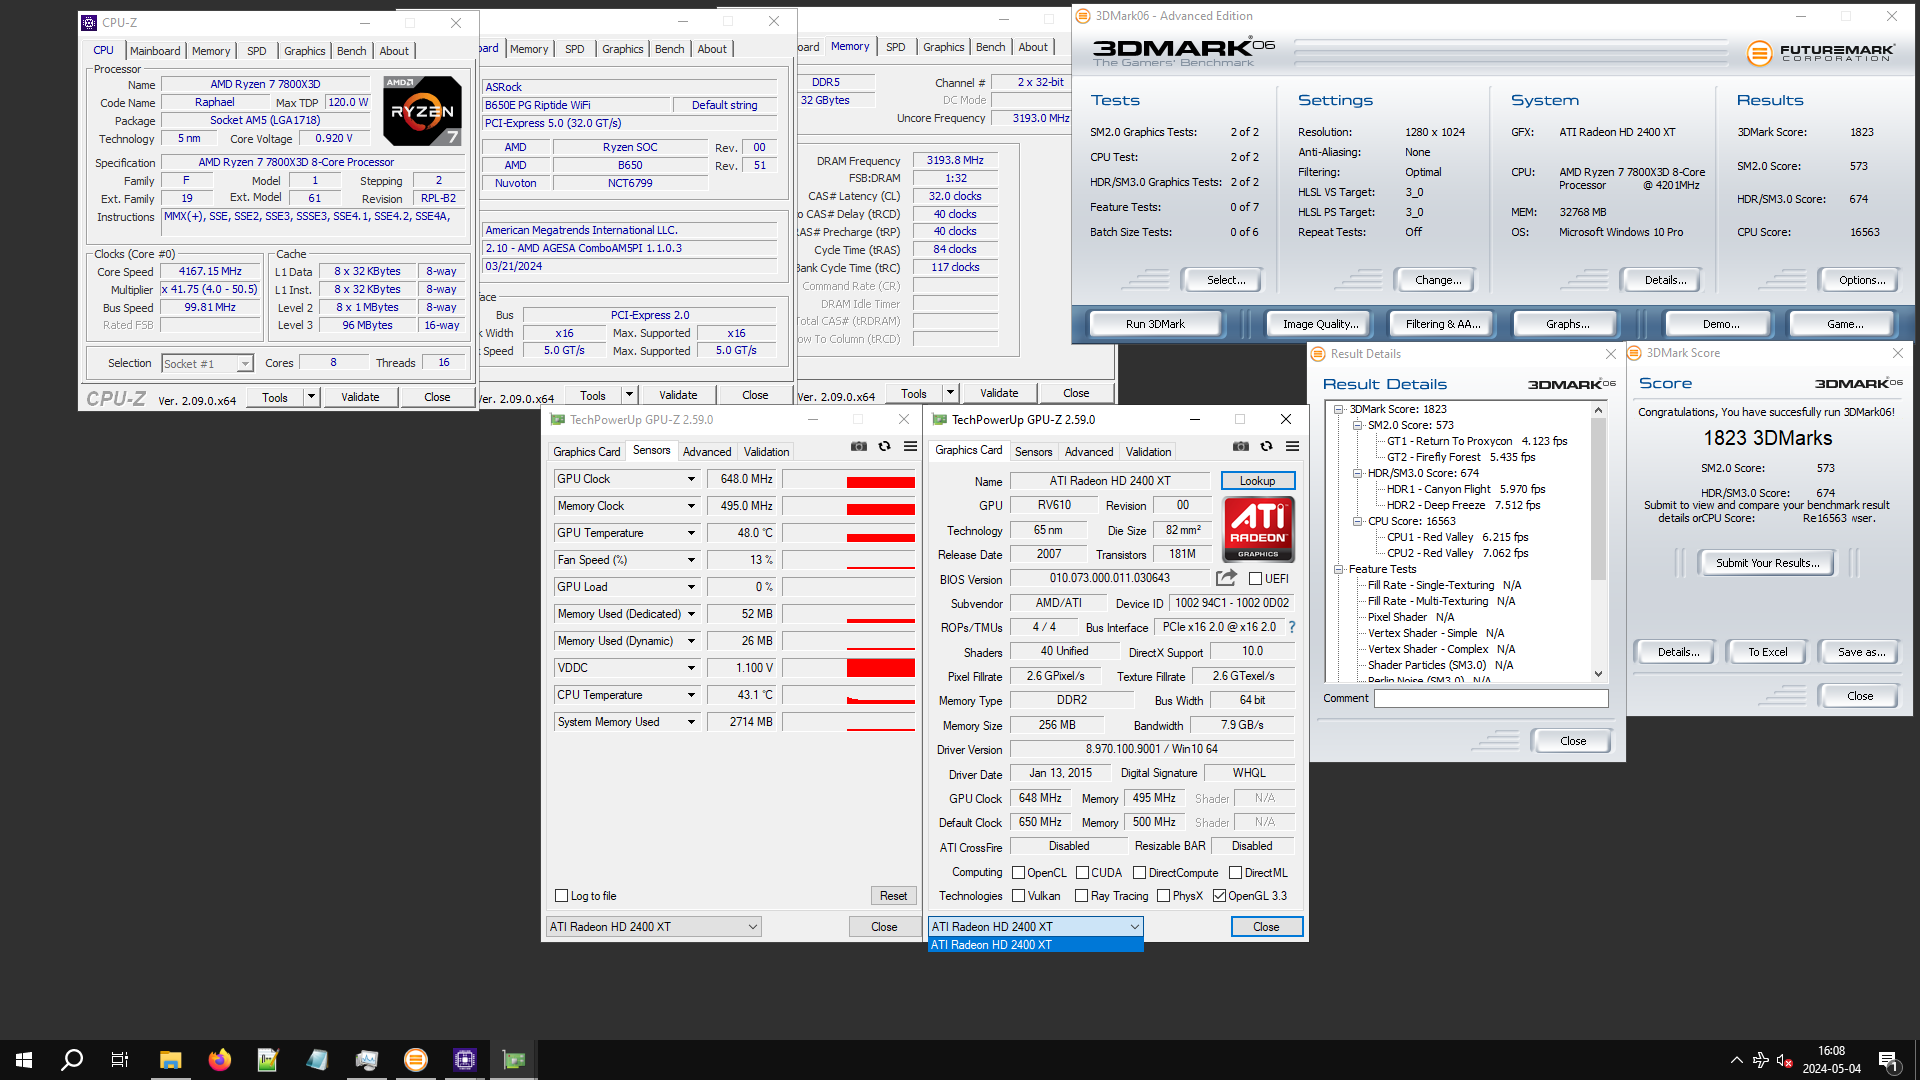Select ATI Radeon HD 2400 XT in open list
Viewport: 1920px width, 1080px height.
(1035, 945)
